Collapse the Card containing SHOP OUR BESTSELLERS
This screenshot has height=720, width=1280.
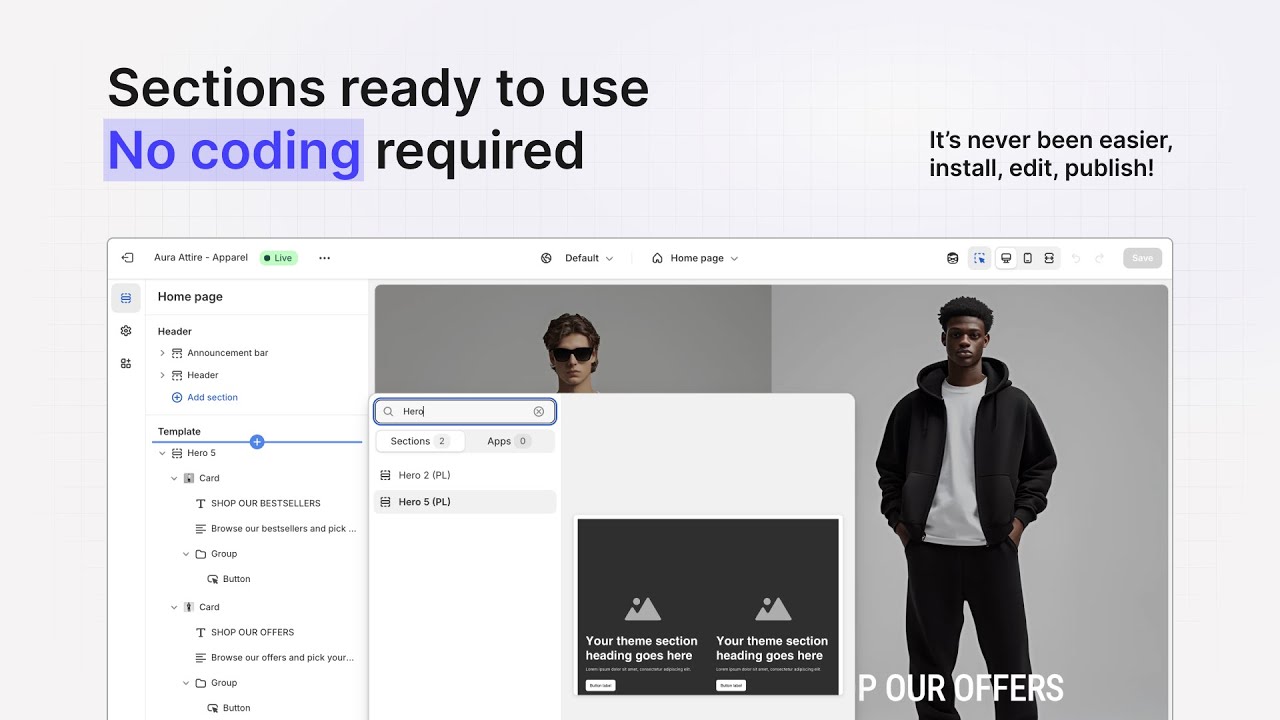tap(174, 478)
